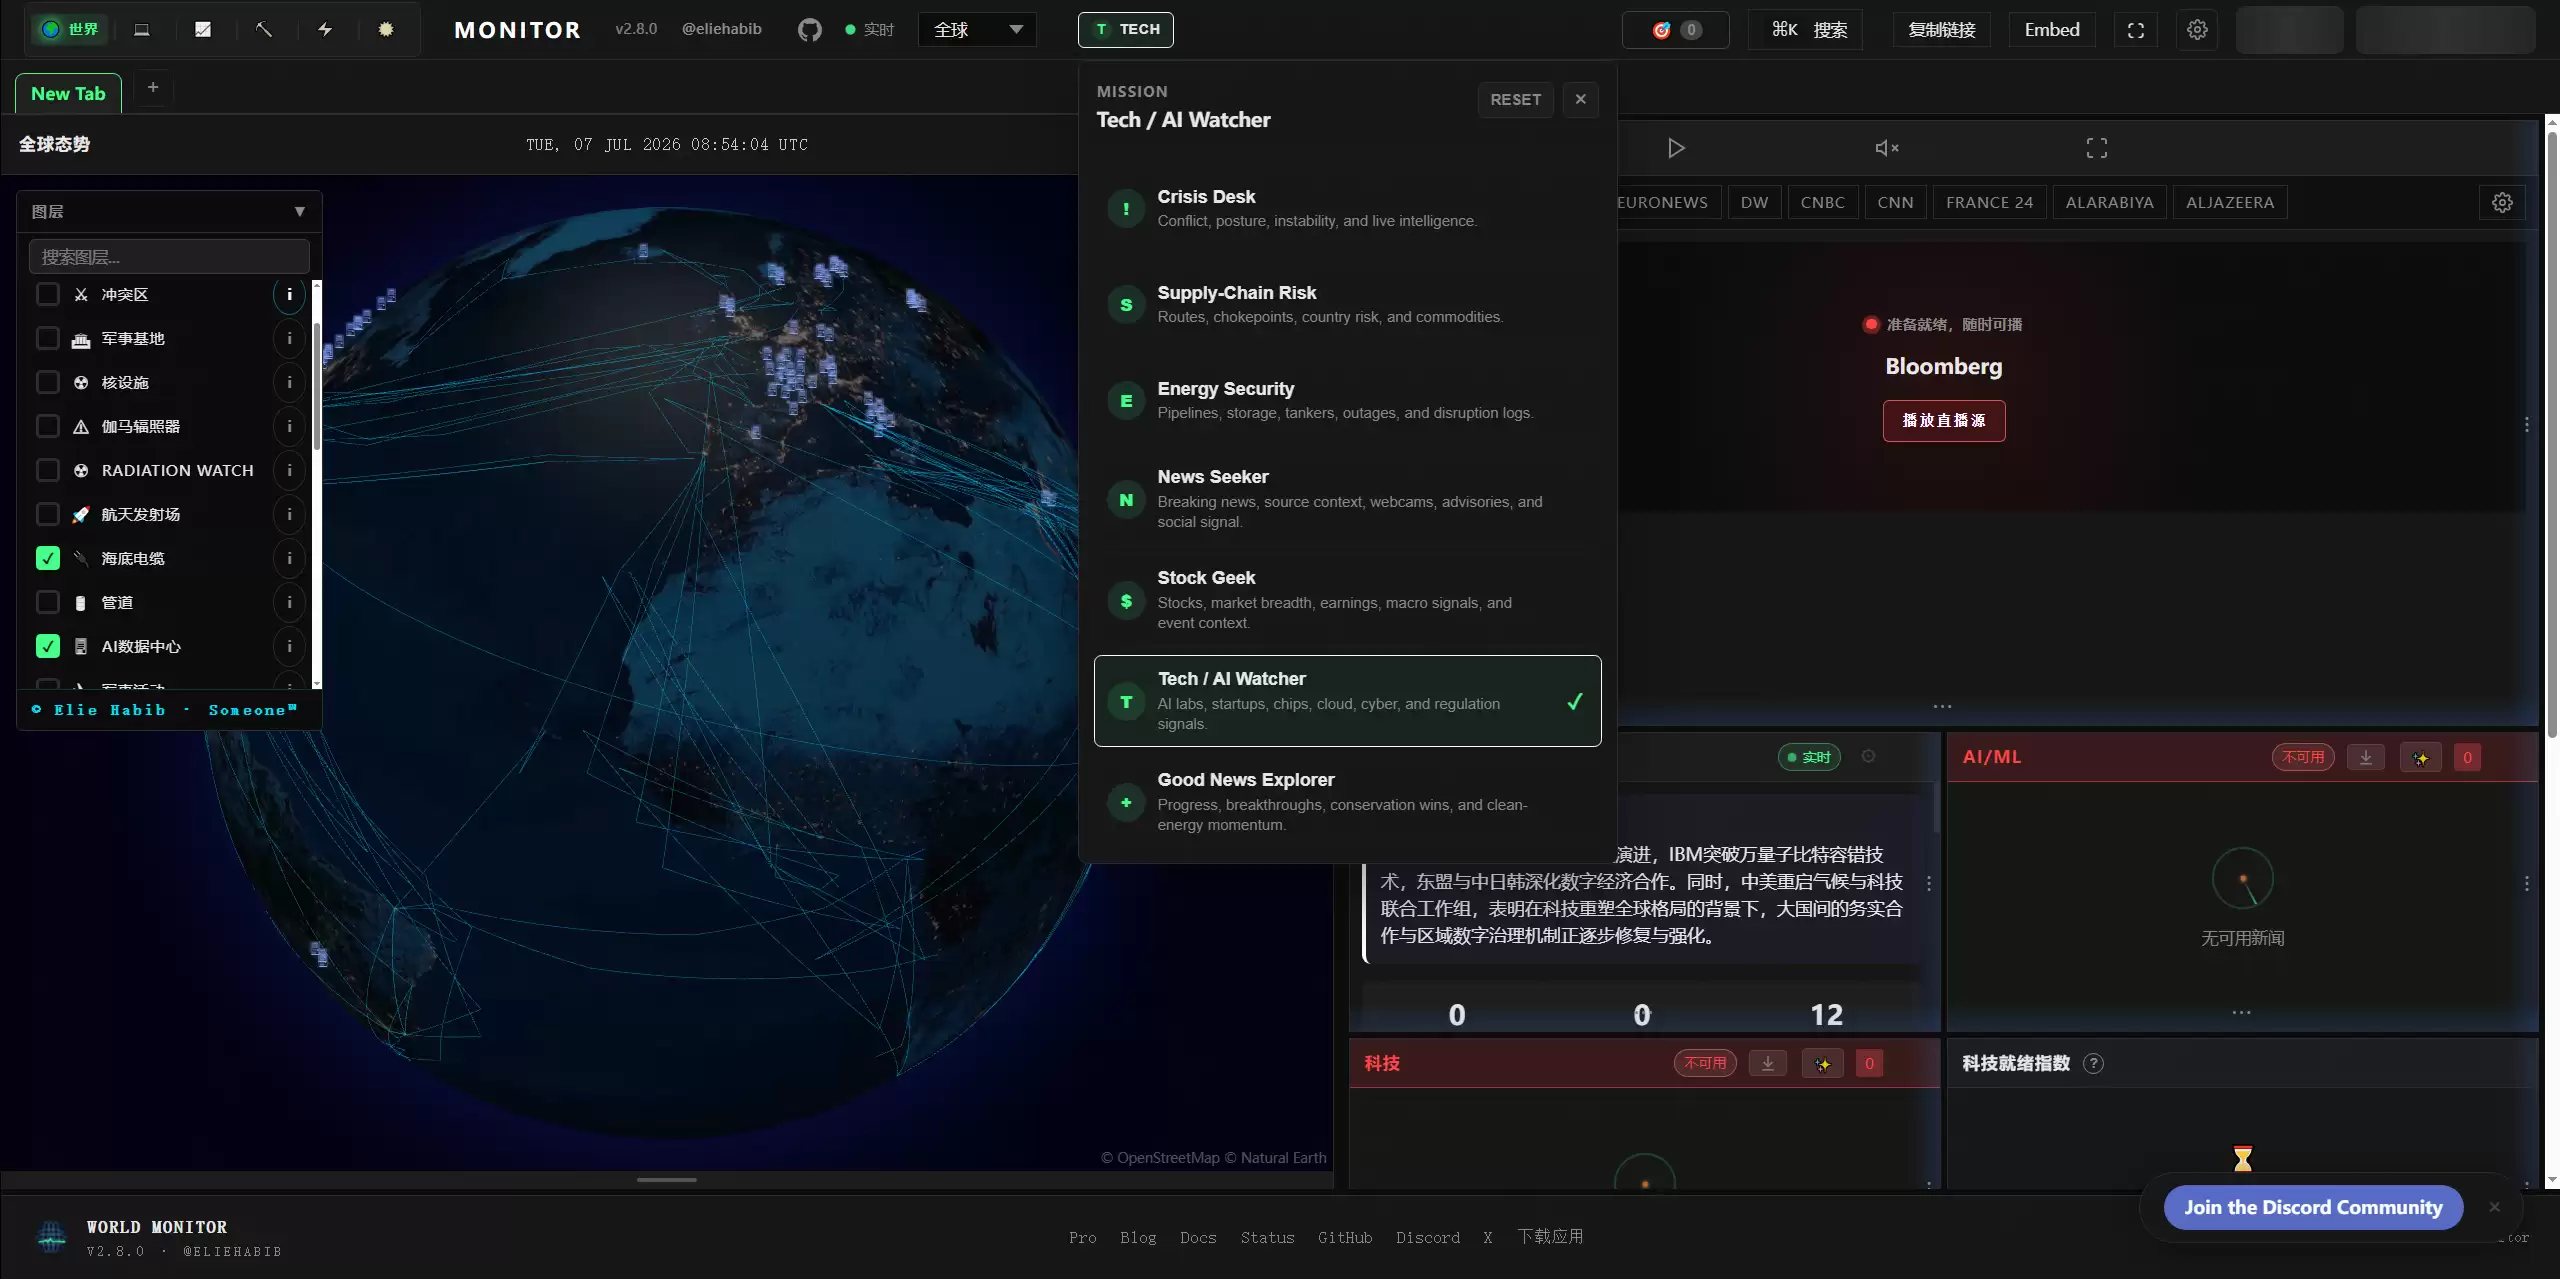Click the 播放直播源 button

(x=1944, y=421)
